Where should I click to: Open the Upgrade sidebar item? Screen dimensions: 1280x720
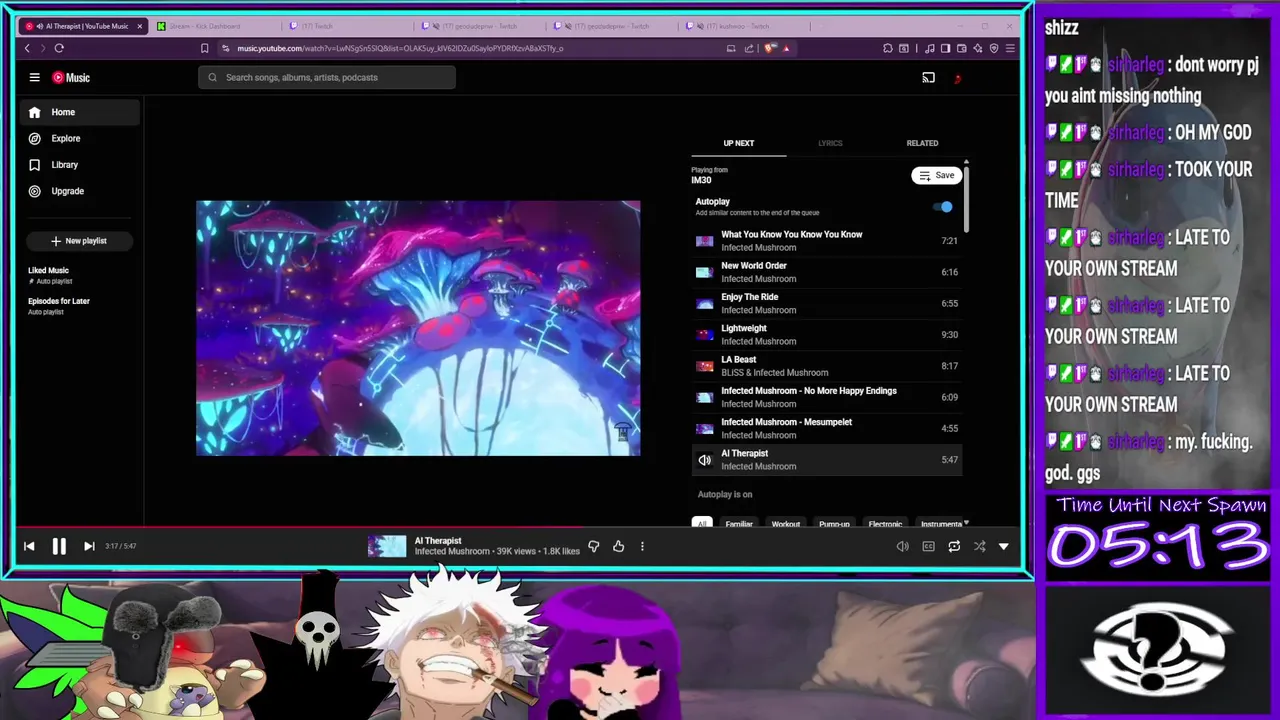coord(80,191)
